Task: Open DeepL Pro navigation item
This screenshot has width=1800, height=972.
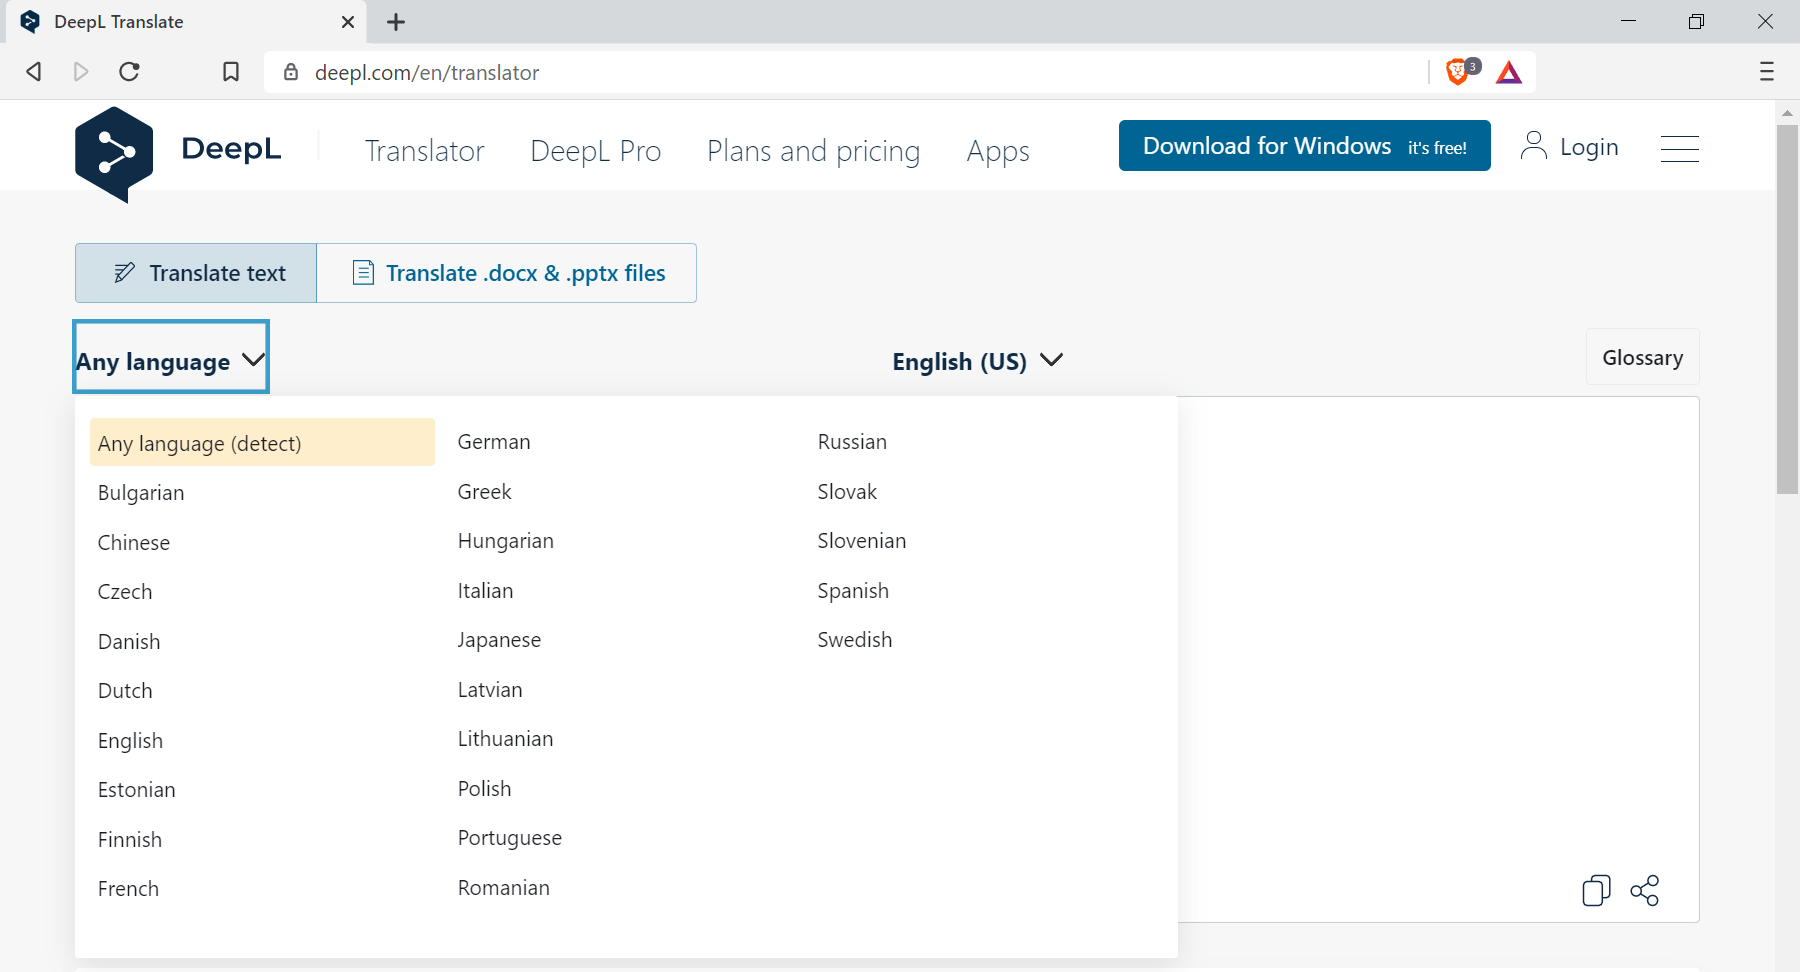Action: pyautogui.click(x=596, y=151)
